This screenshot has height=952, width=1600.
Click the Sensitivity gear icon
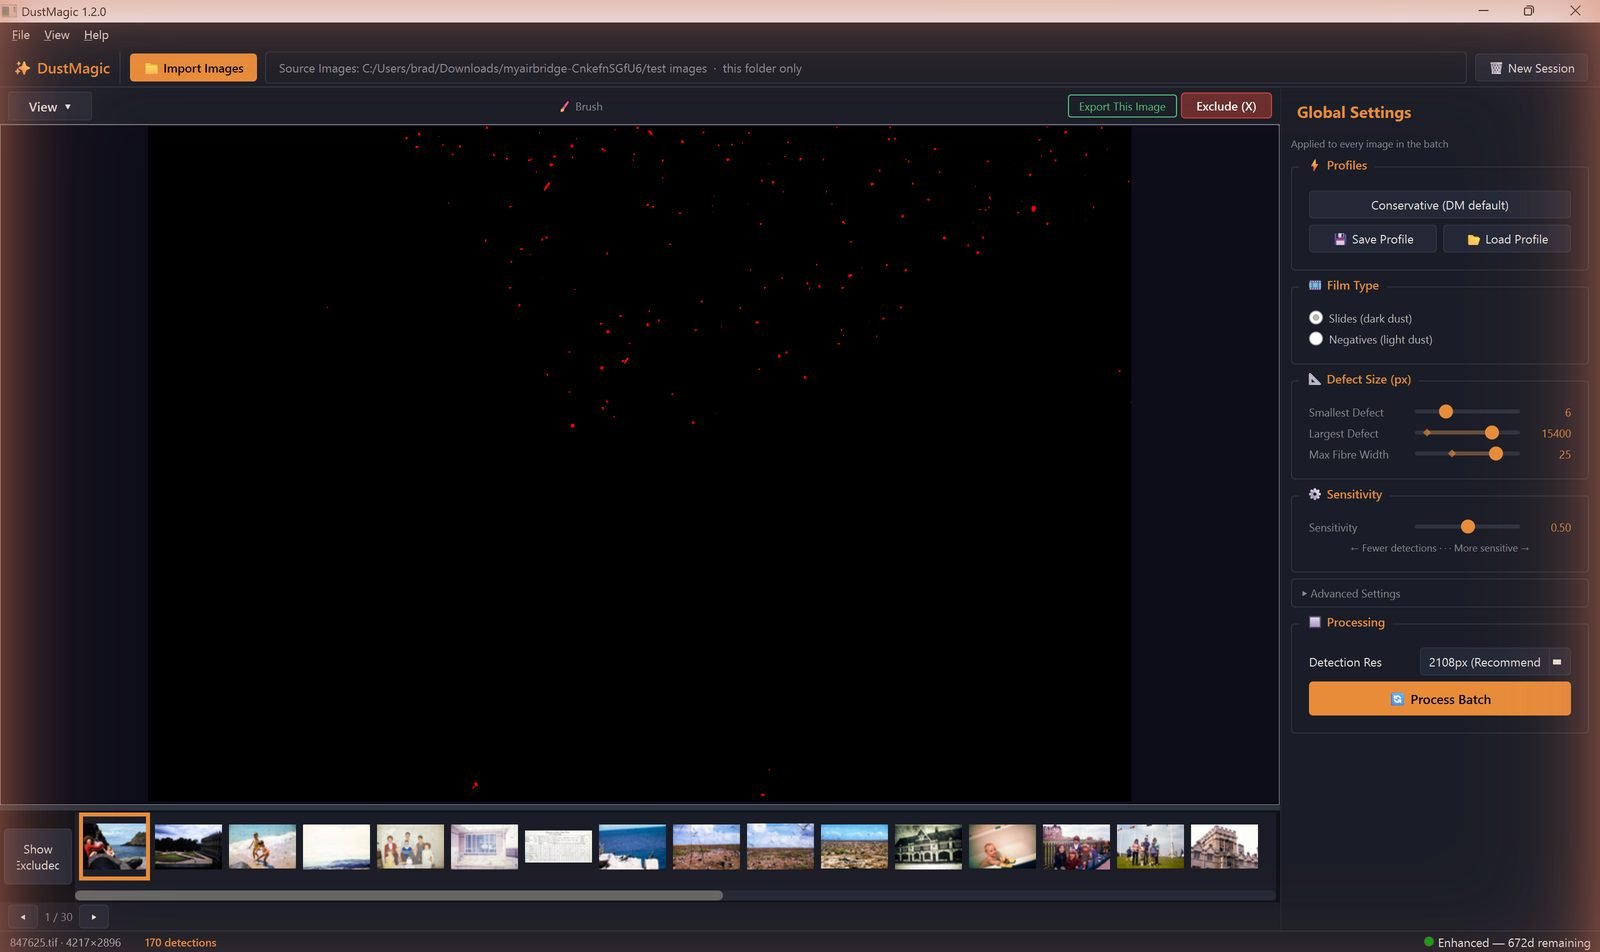tap(1315, 494)
